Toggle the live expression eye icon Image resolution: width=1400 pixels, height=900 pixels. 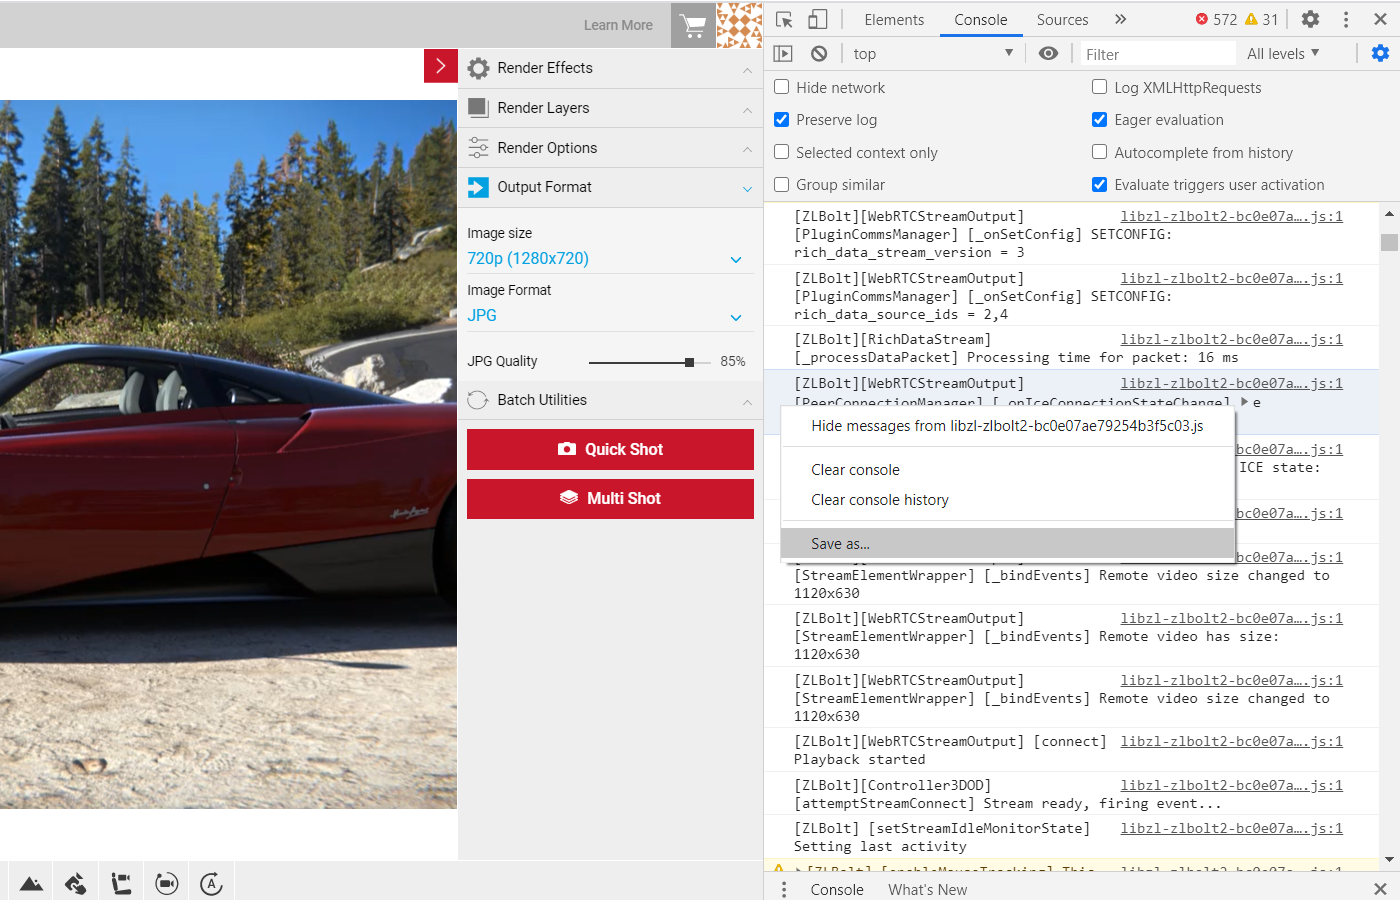(x=1048, y=54)
